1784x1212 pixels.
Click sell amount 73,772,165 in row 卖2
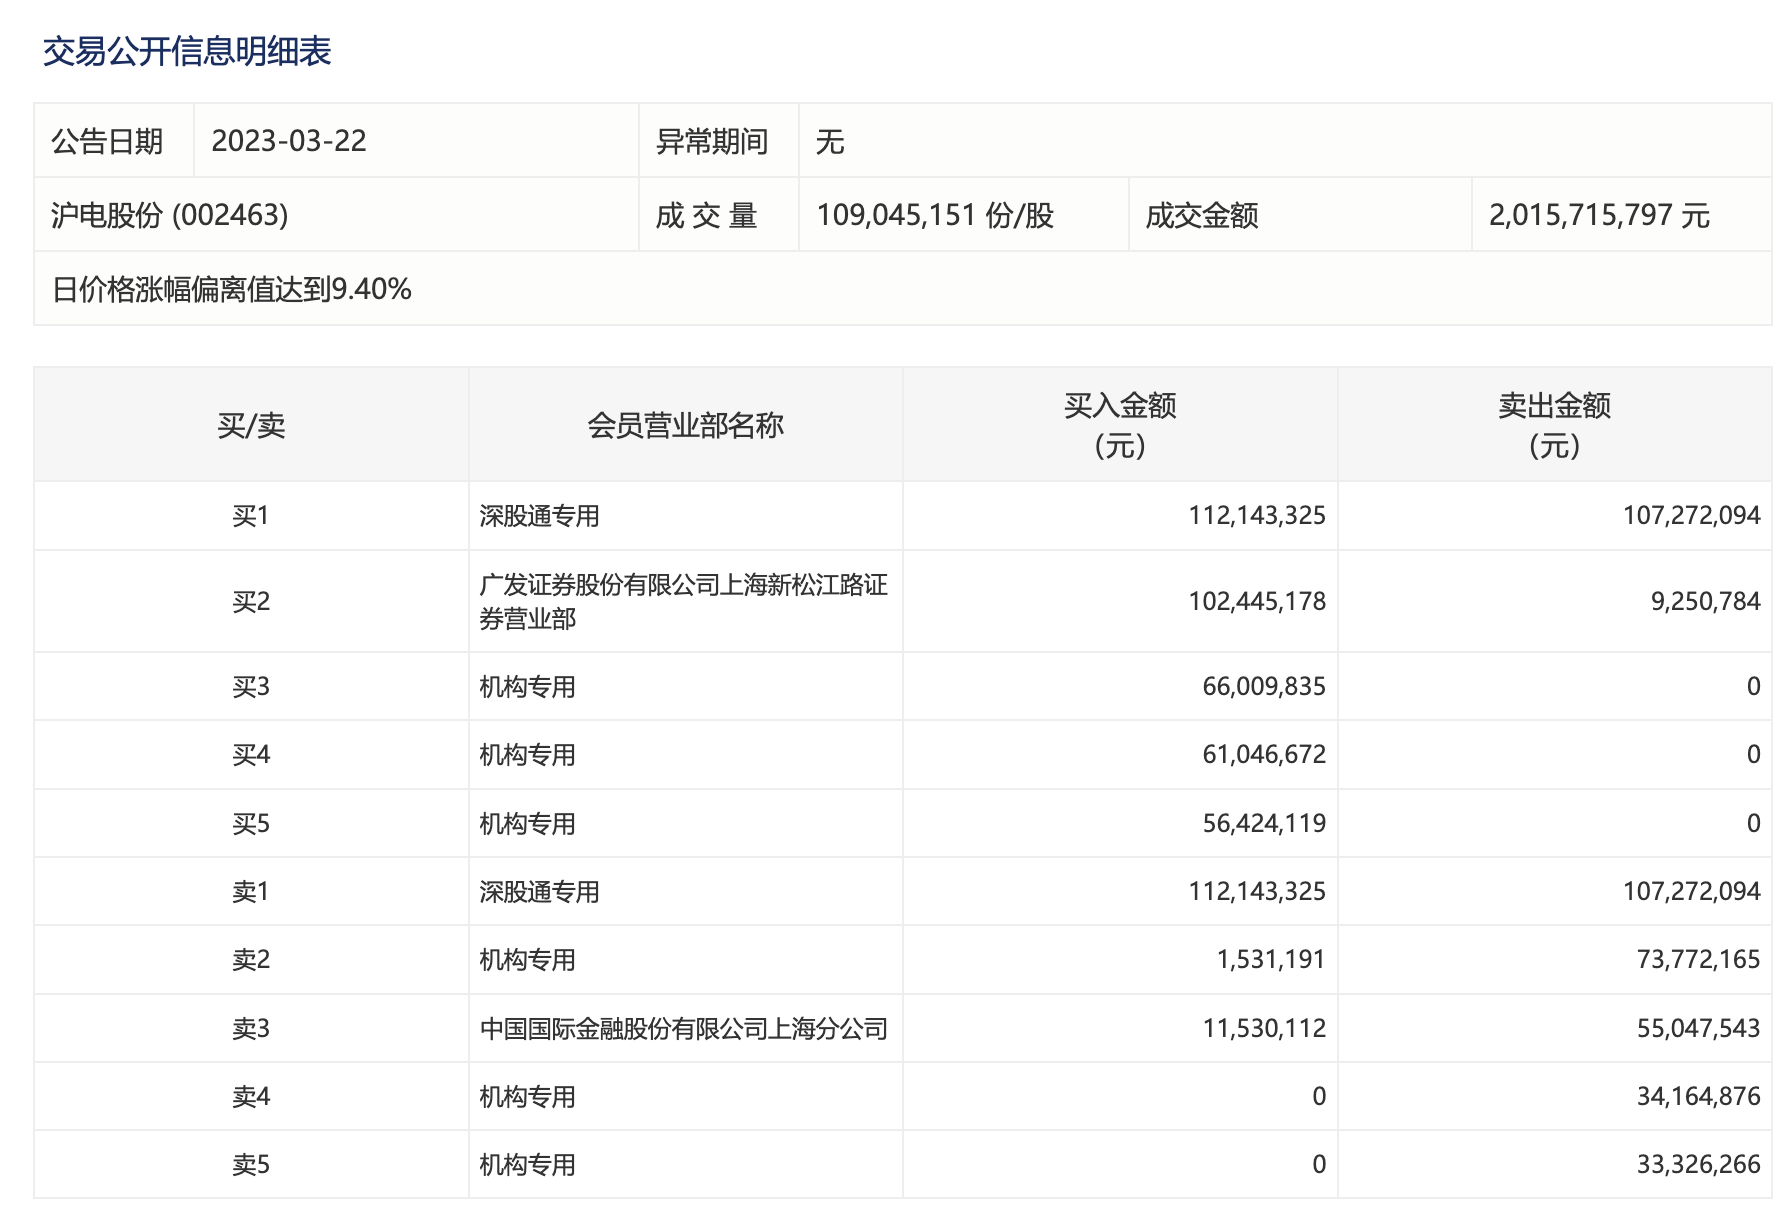[1698, 960]
